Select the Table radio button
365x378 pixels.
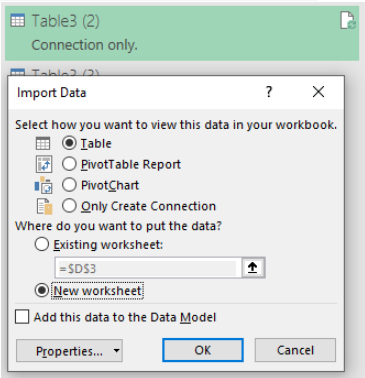click(69, 143)
